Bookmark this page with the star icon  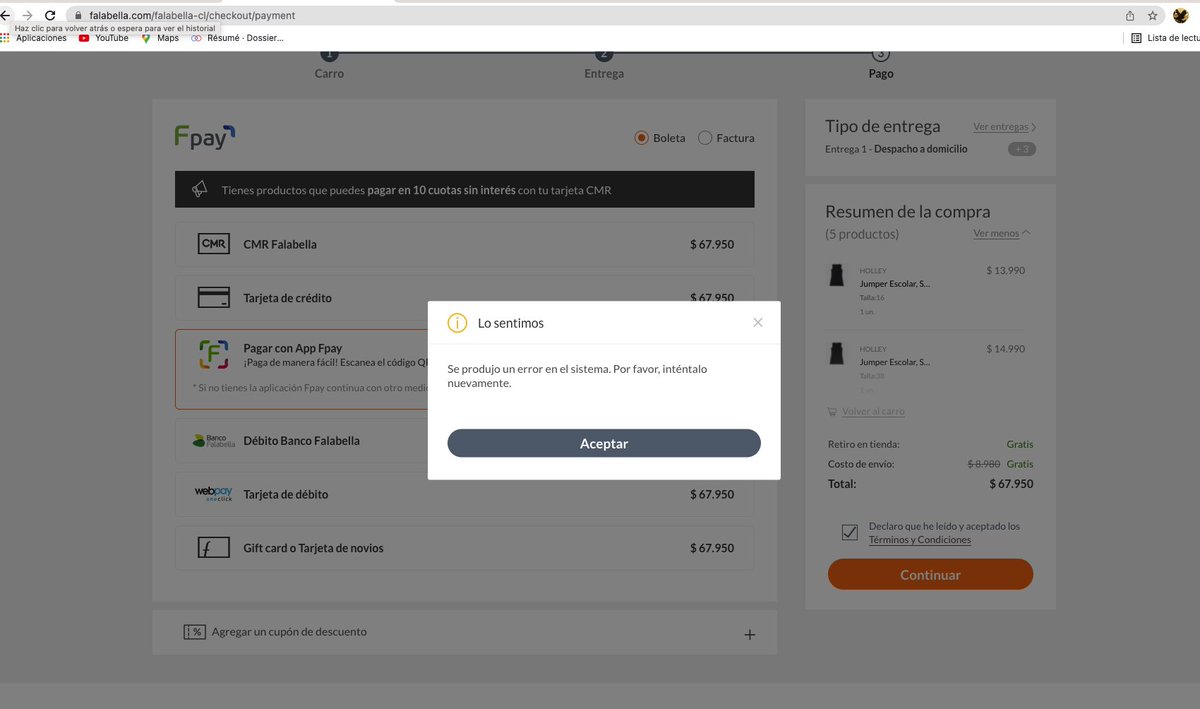tap(1153, 16)
